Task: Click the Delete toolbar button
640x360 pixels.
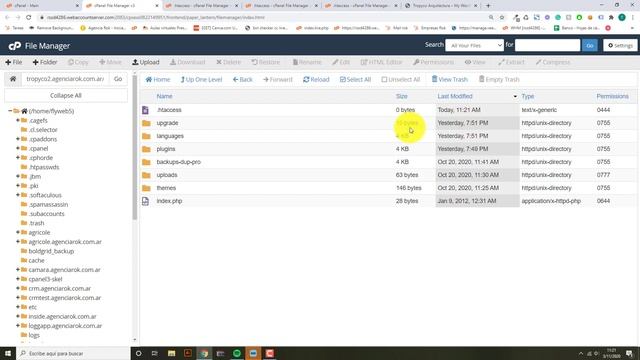Action: pos(229,62)
